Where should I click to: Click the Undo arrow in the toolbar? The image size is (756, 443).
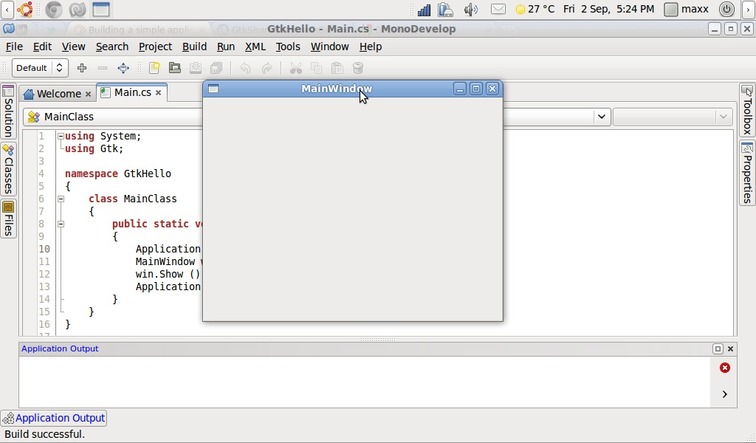pos(245,68)
